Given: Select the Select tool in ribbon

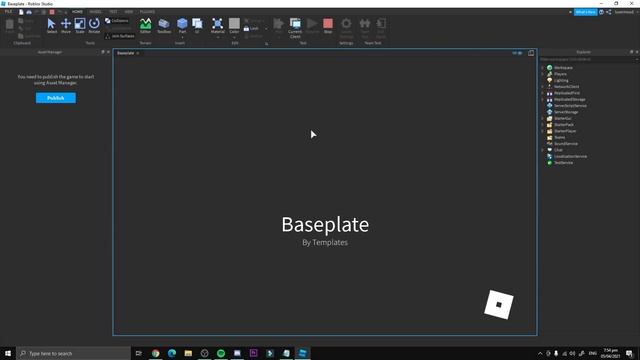Looking at the screenshot, I should pos(51,26).
